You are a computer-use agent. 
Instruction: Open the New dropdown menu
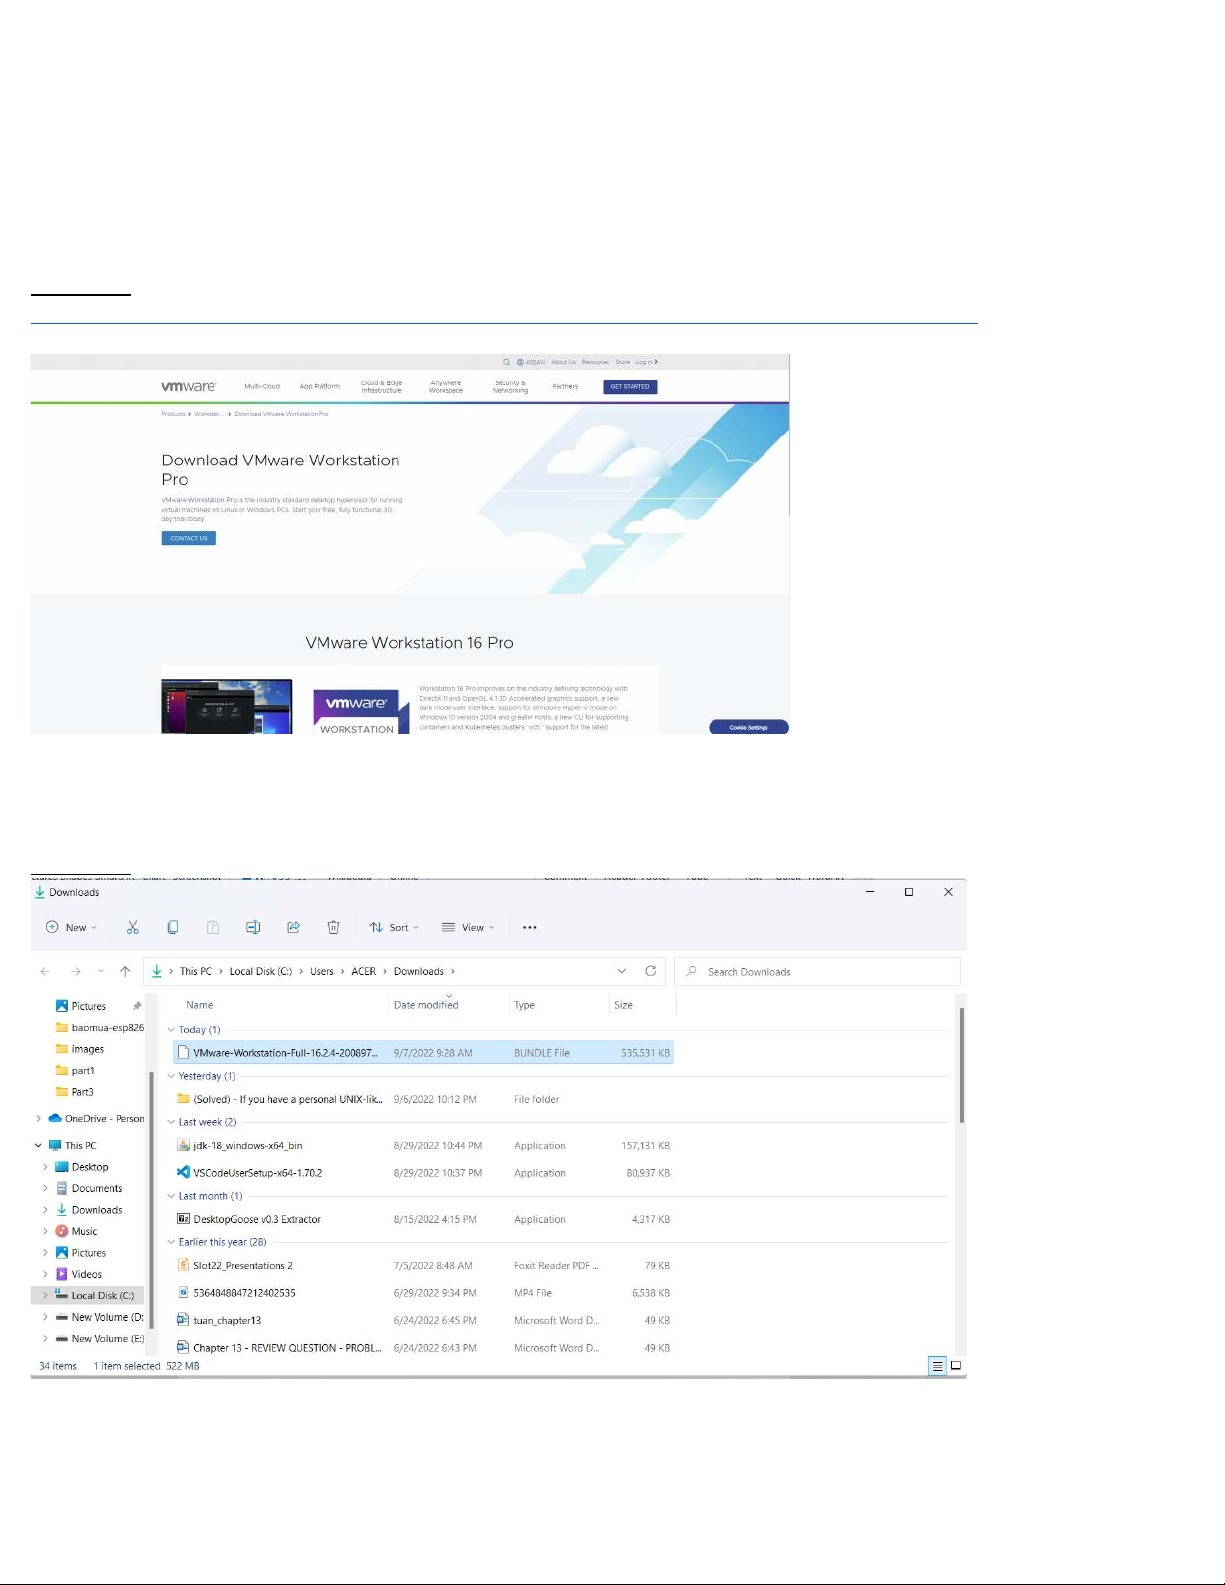tap(72, 927)
